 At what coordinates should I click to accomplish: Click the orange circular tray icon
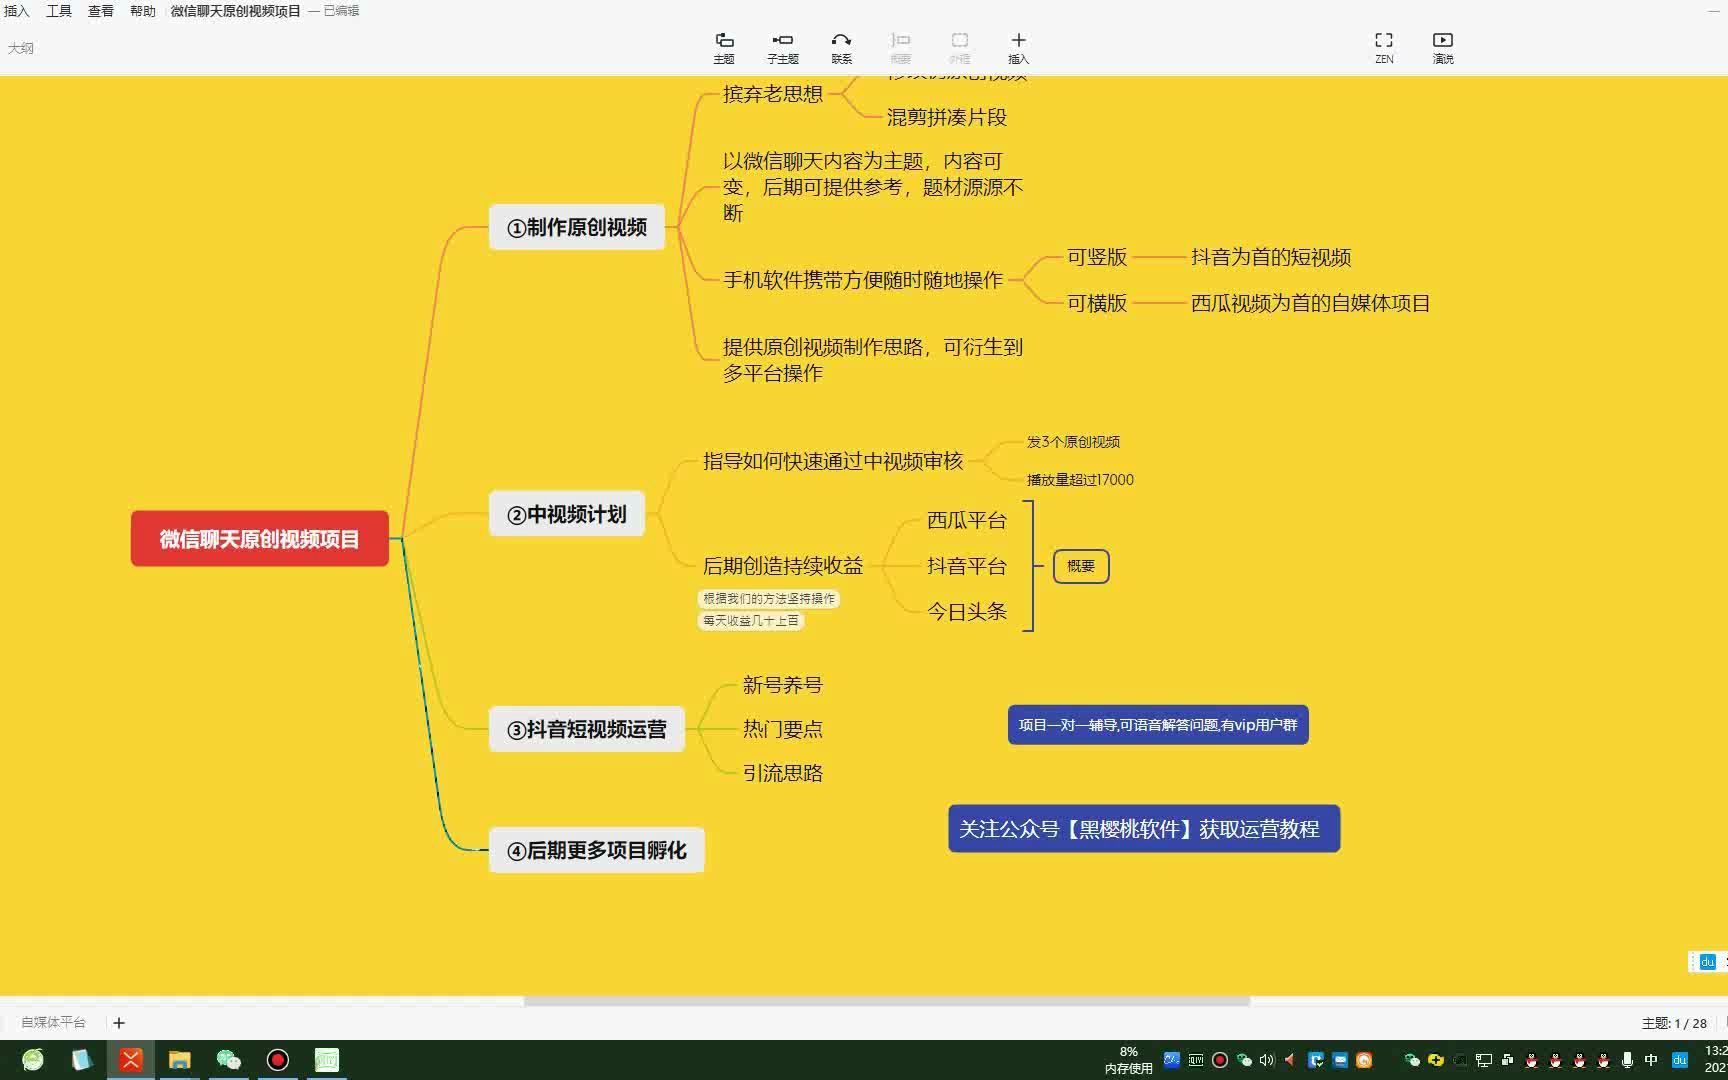(1364, 1060)
